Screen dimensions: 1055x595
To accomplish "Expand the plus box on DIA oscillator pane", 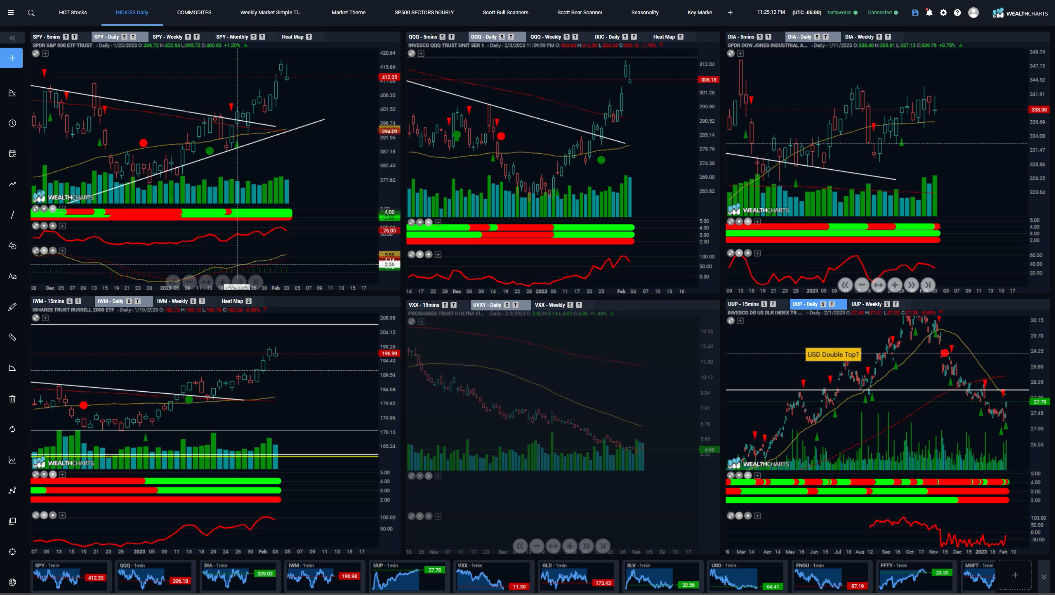I will [757, 253].
